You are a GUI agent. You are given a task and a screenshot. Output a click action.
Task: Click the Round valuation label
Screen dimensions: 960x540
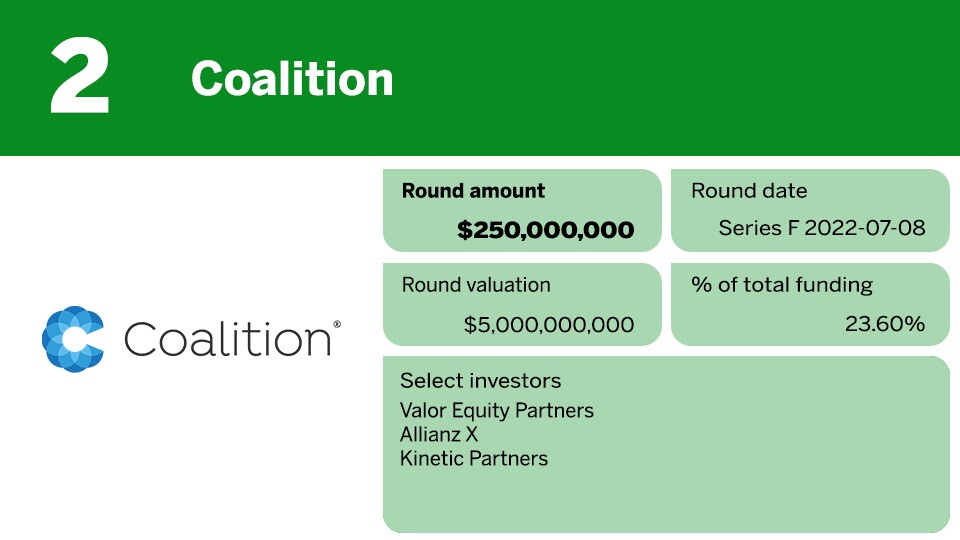click(476, 285)
